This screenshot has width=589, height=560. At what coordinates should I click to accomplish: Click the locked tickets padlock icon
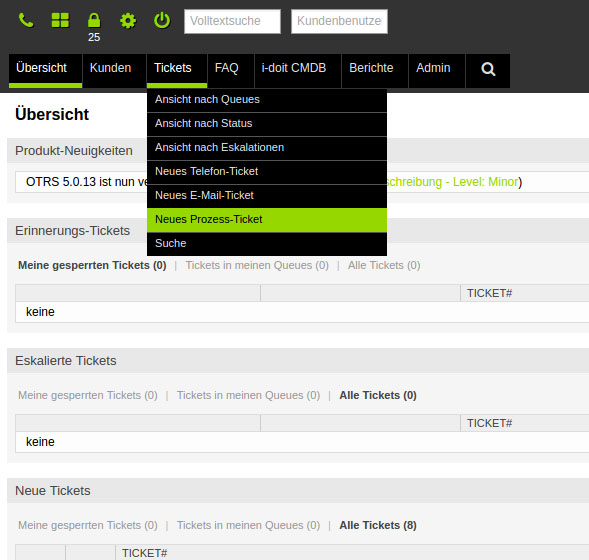pyautogui.click(x=94, y=20)
